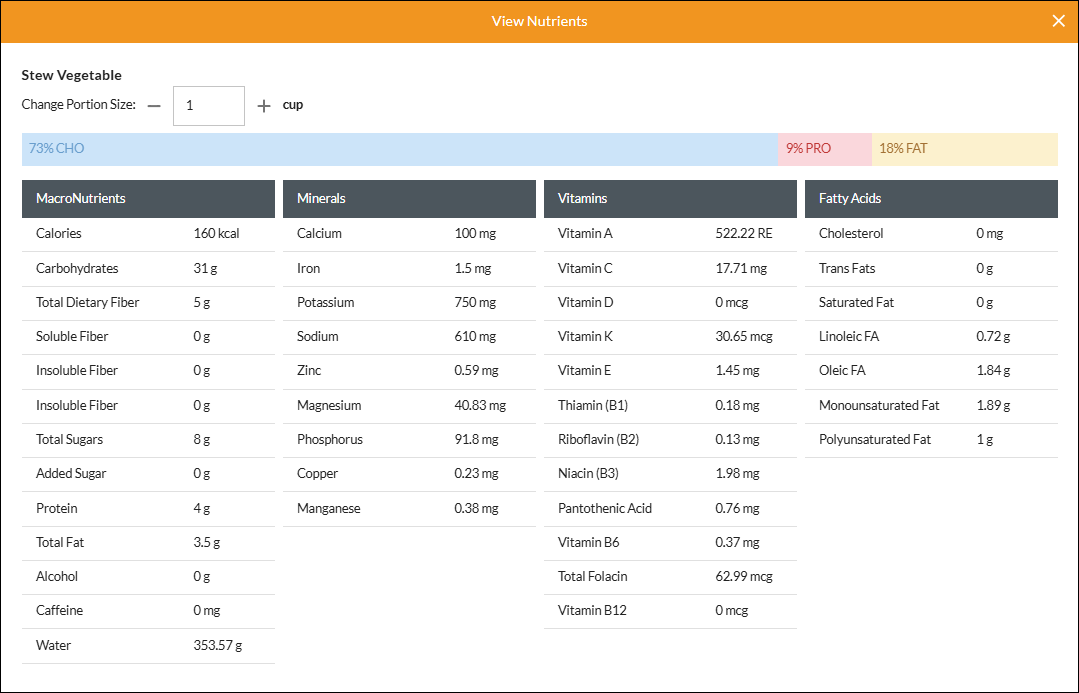Viewport: 1079px width, 693px height.
Task: Increase portion size with plus icon
Action: pyautogui.click(x=264, y=106)
